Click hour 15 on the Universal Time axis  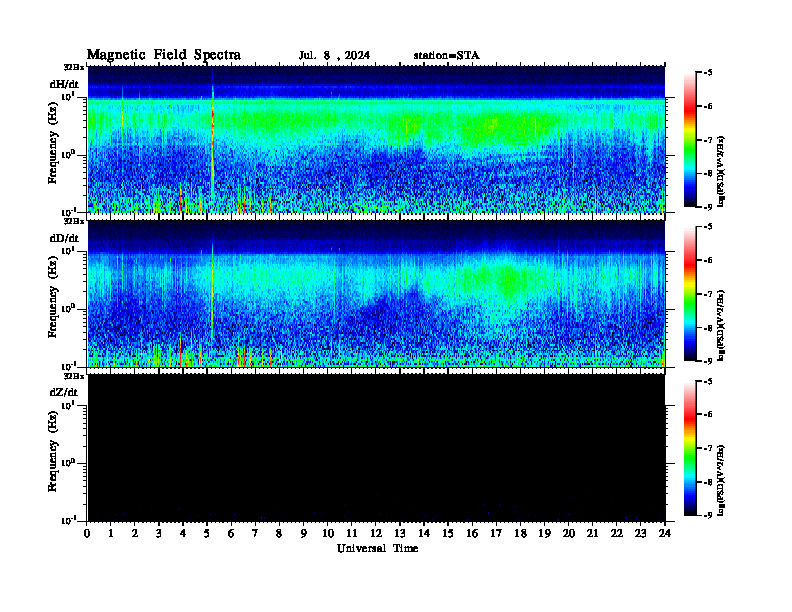coord(448,534)
